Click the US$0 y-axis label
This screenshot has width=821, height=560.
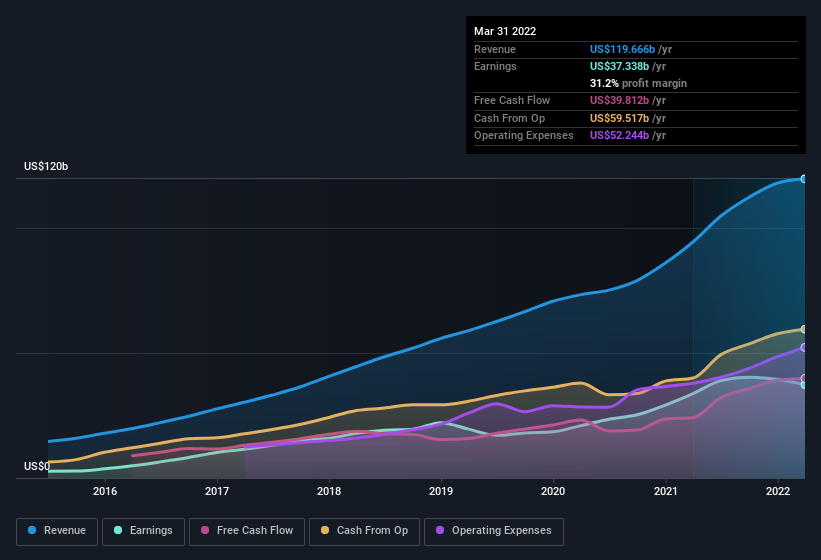pos(37,466)
